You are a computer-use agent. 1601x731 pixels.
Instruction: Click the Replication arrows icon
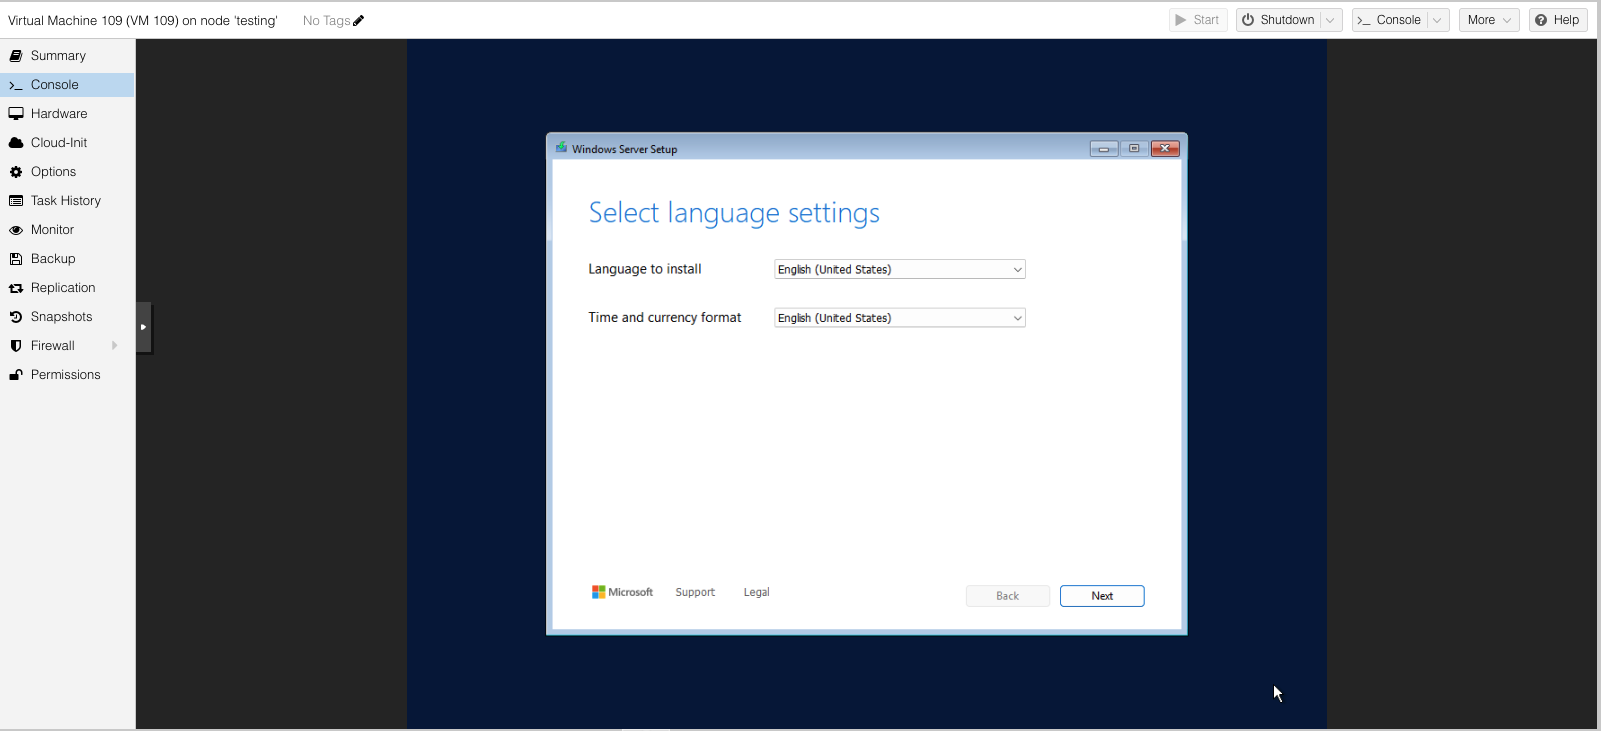pyautogui.click(x=16, y=288)
